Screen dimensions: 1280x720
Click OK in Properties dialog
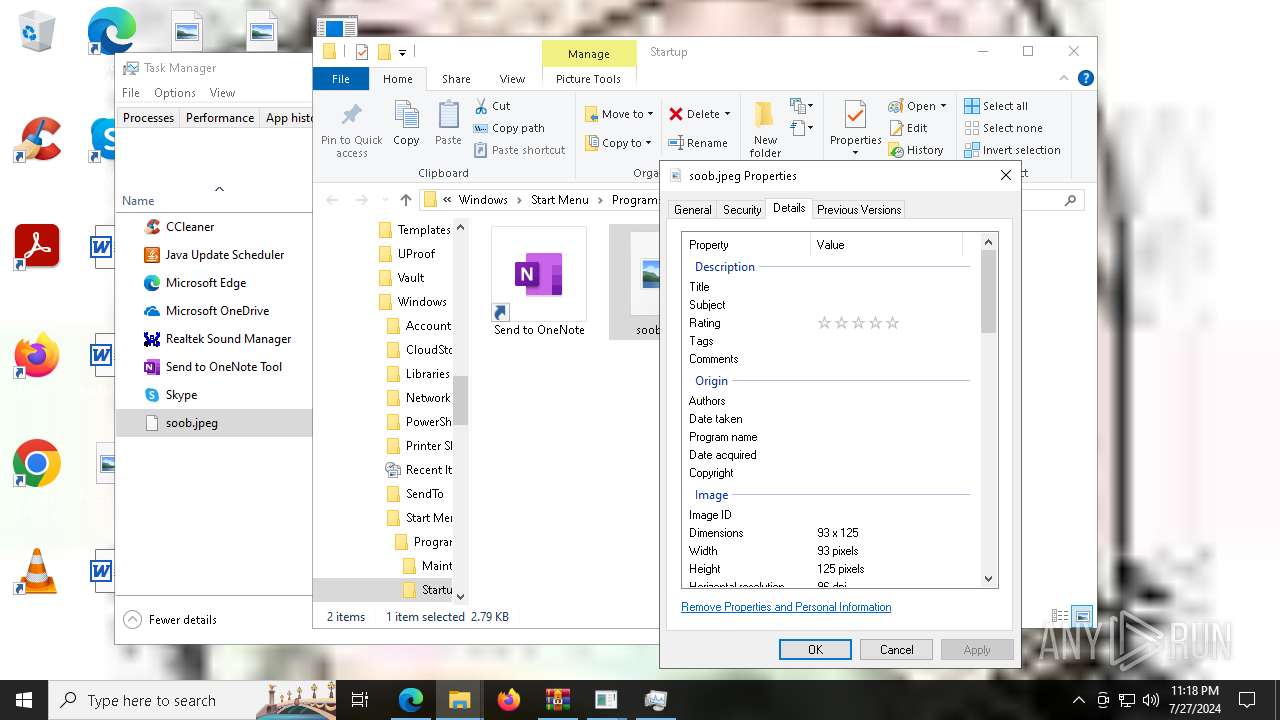click(x=815, y=650)
